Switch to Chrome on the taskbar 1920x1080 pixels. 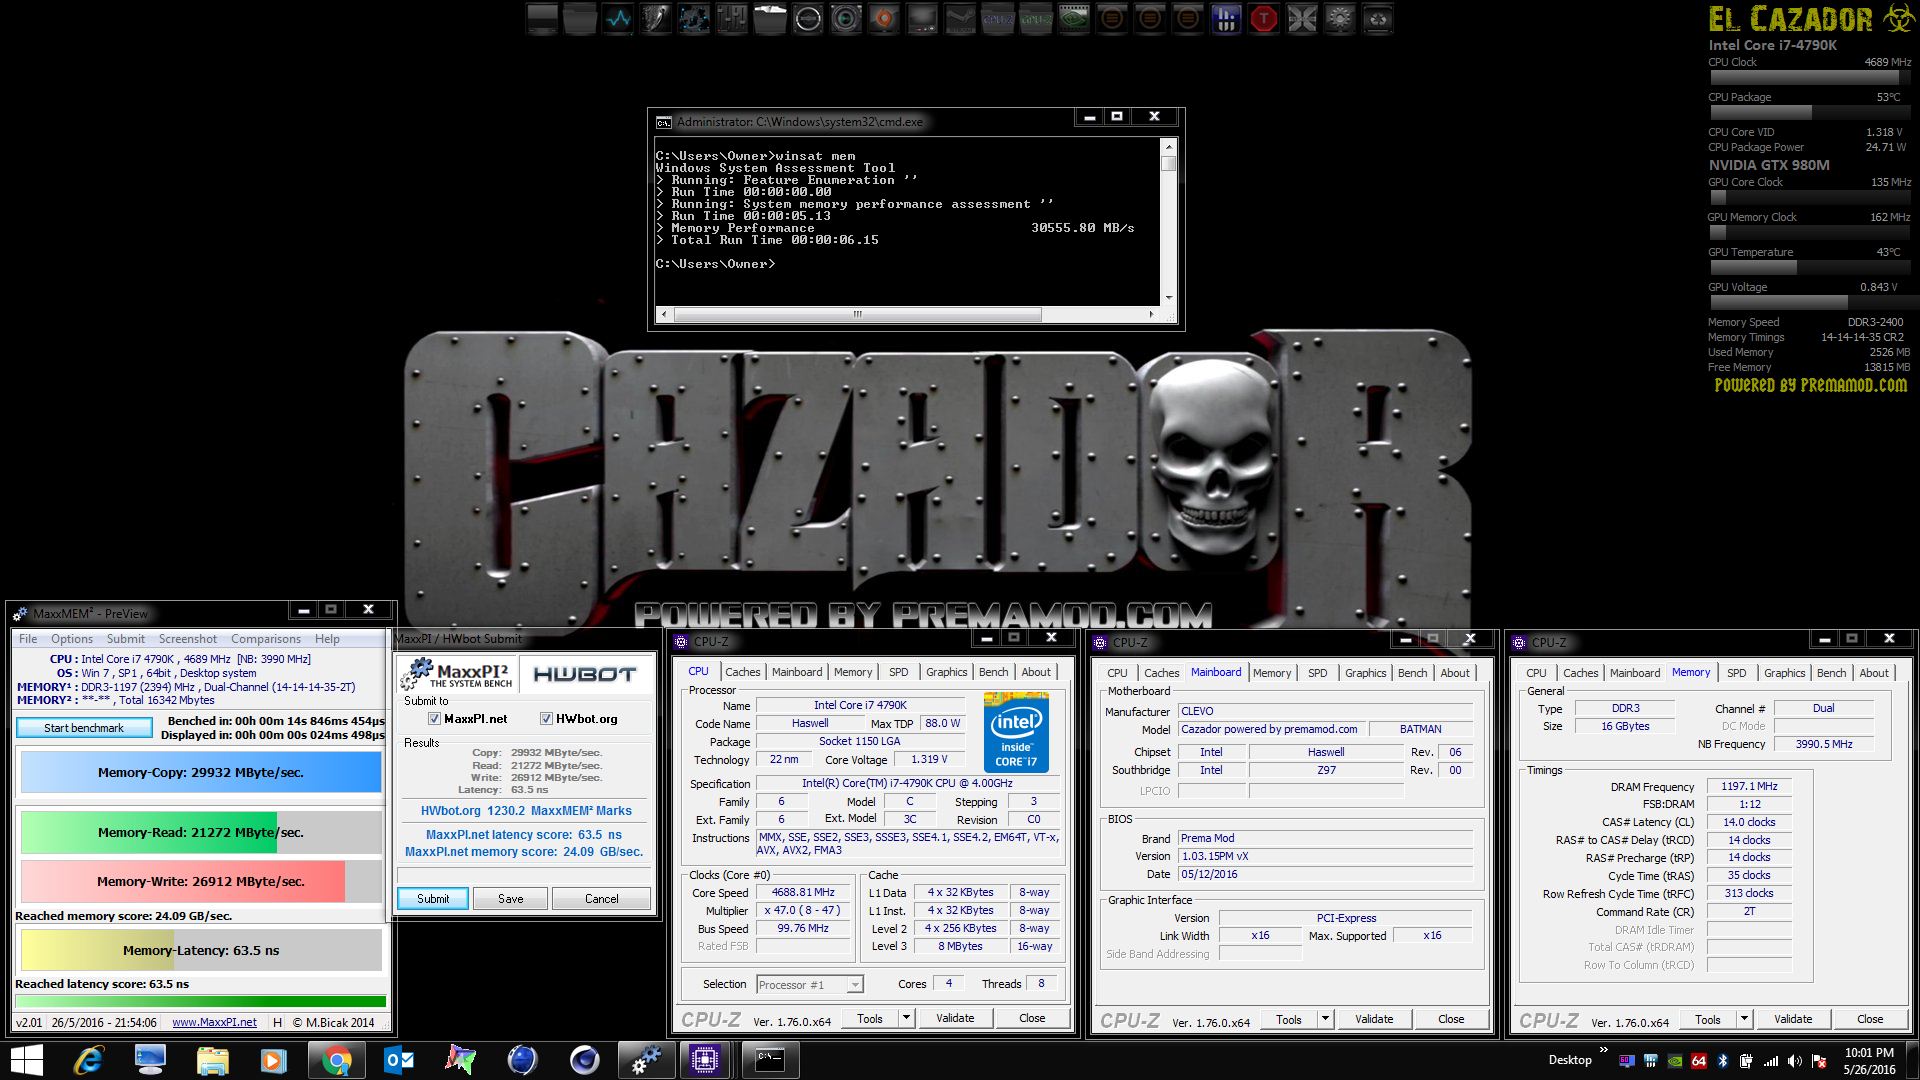click(x=337, y=1060)
